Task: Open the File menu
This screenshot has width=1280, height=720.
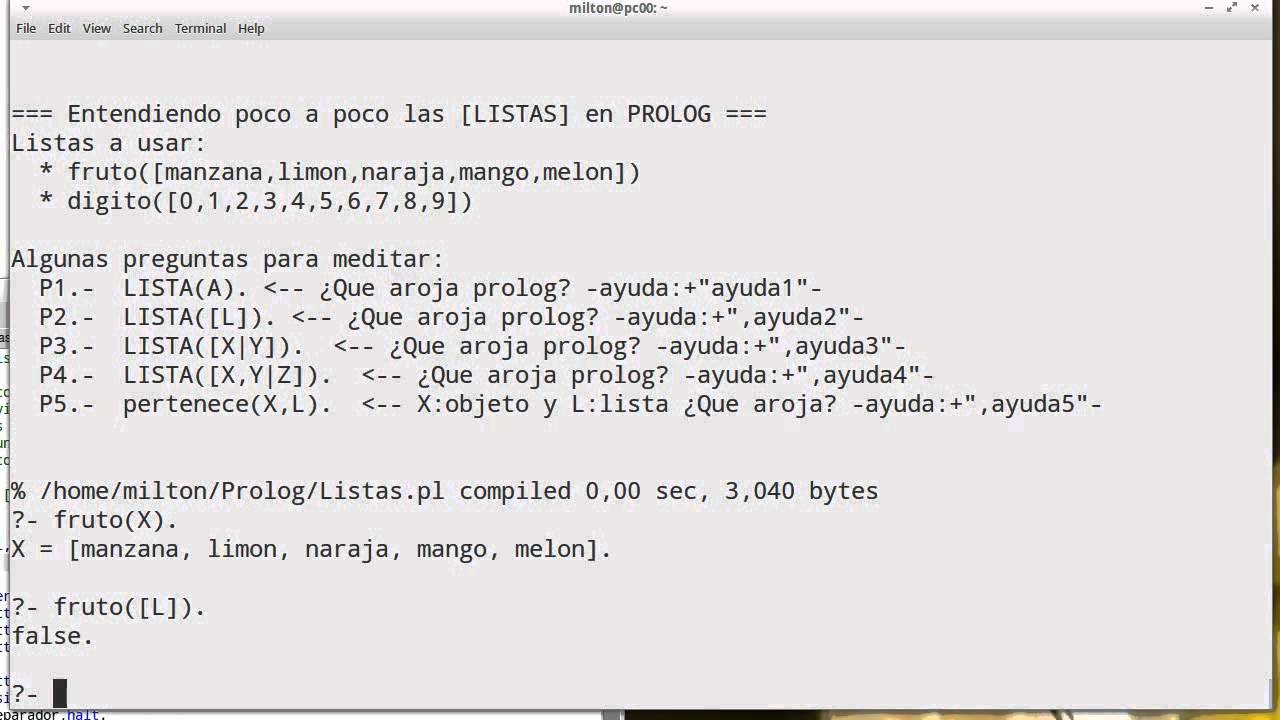Action: coord(26,28)
